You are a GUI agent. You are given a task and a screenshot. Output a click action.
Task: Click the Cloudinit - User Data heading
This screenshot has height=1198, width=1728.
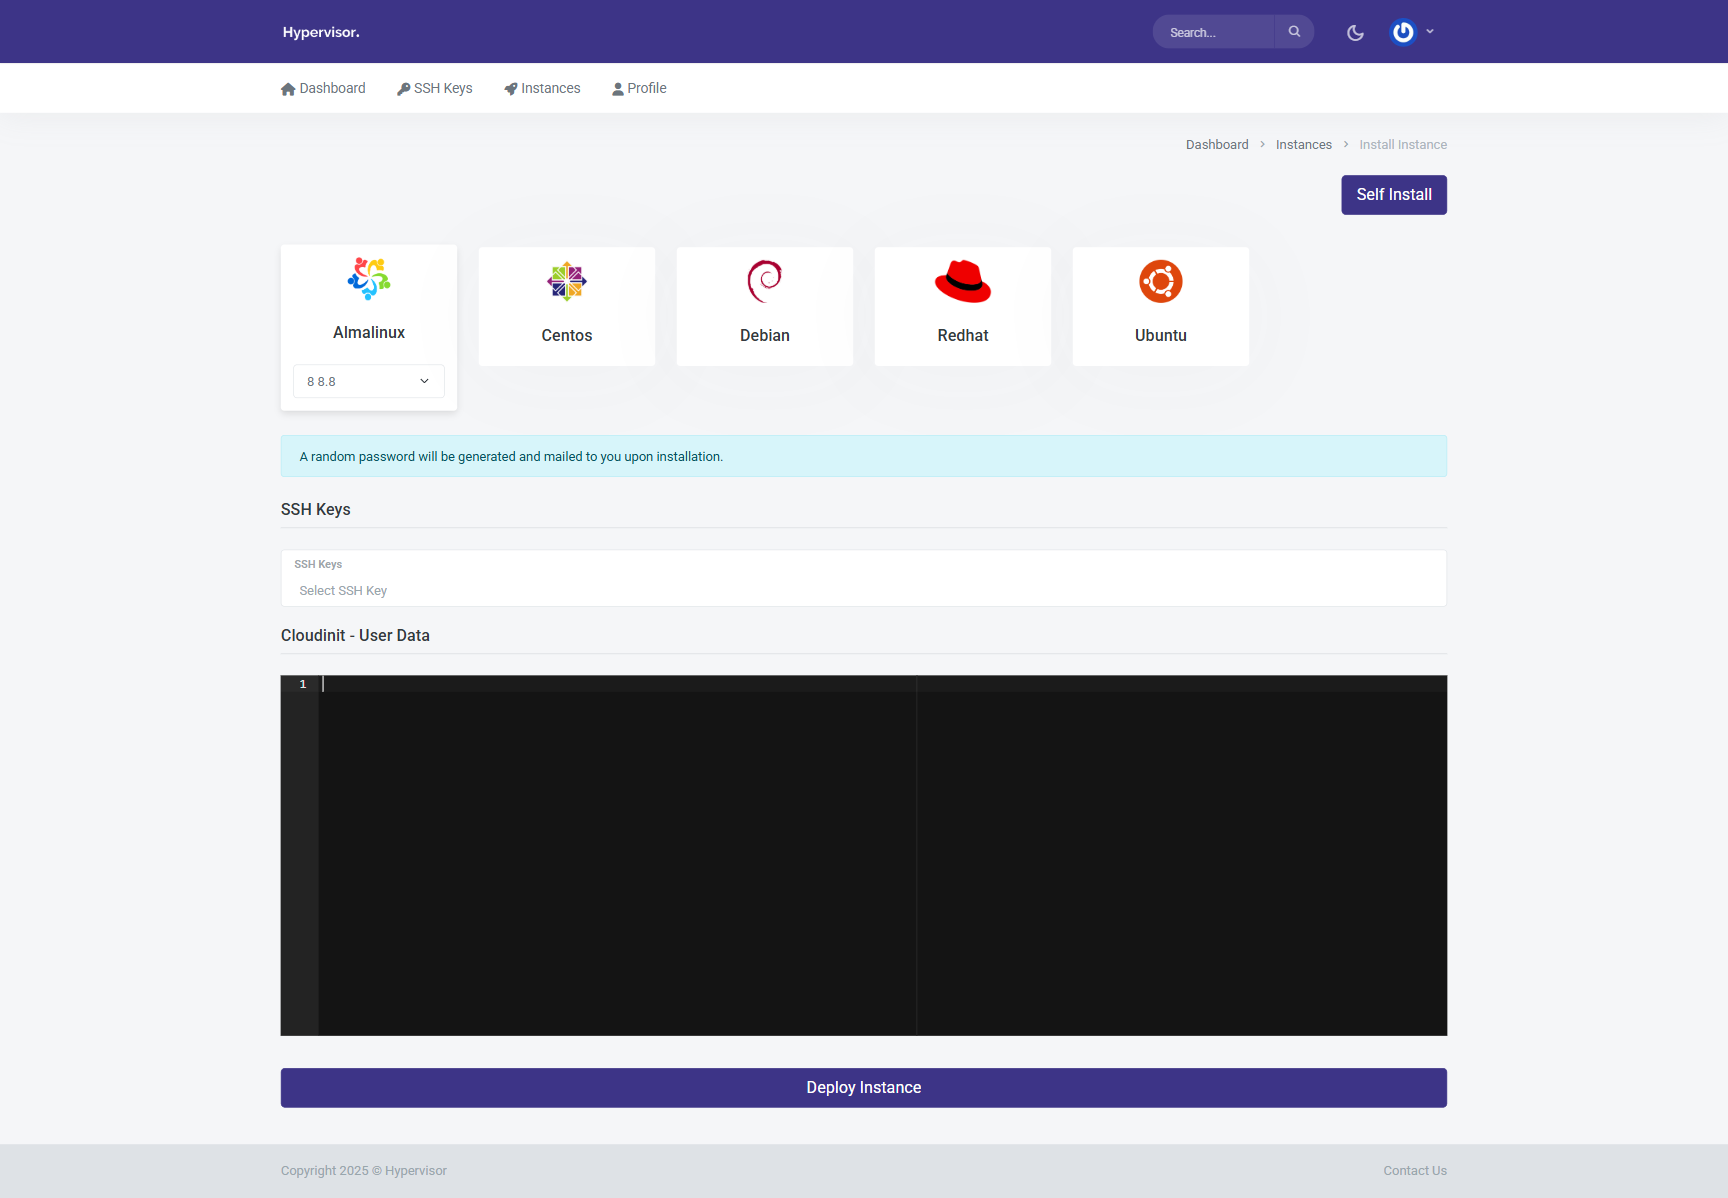point(355,636)
